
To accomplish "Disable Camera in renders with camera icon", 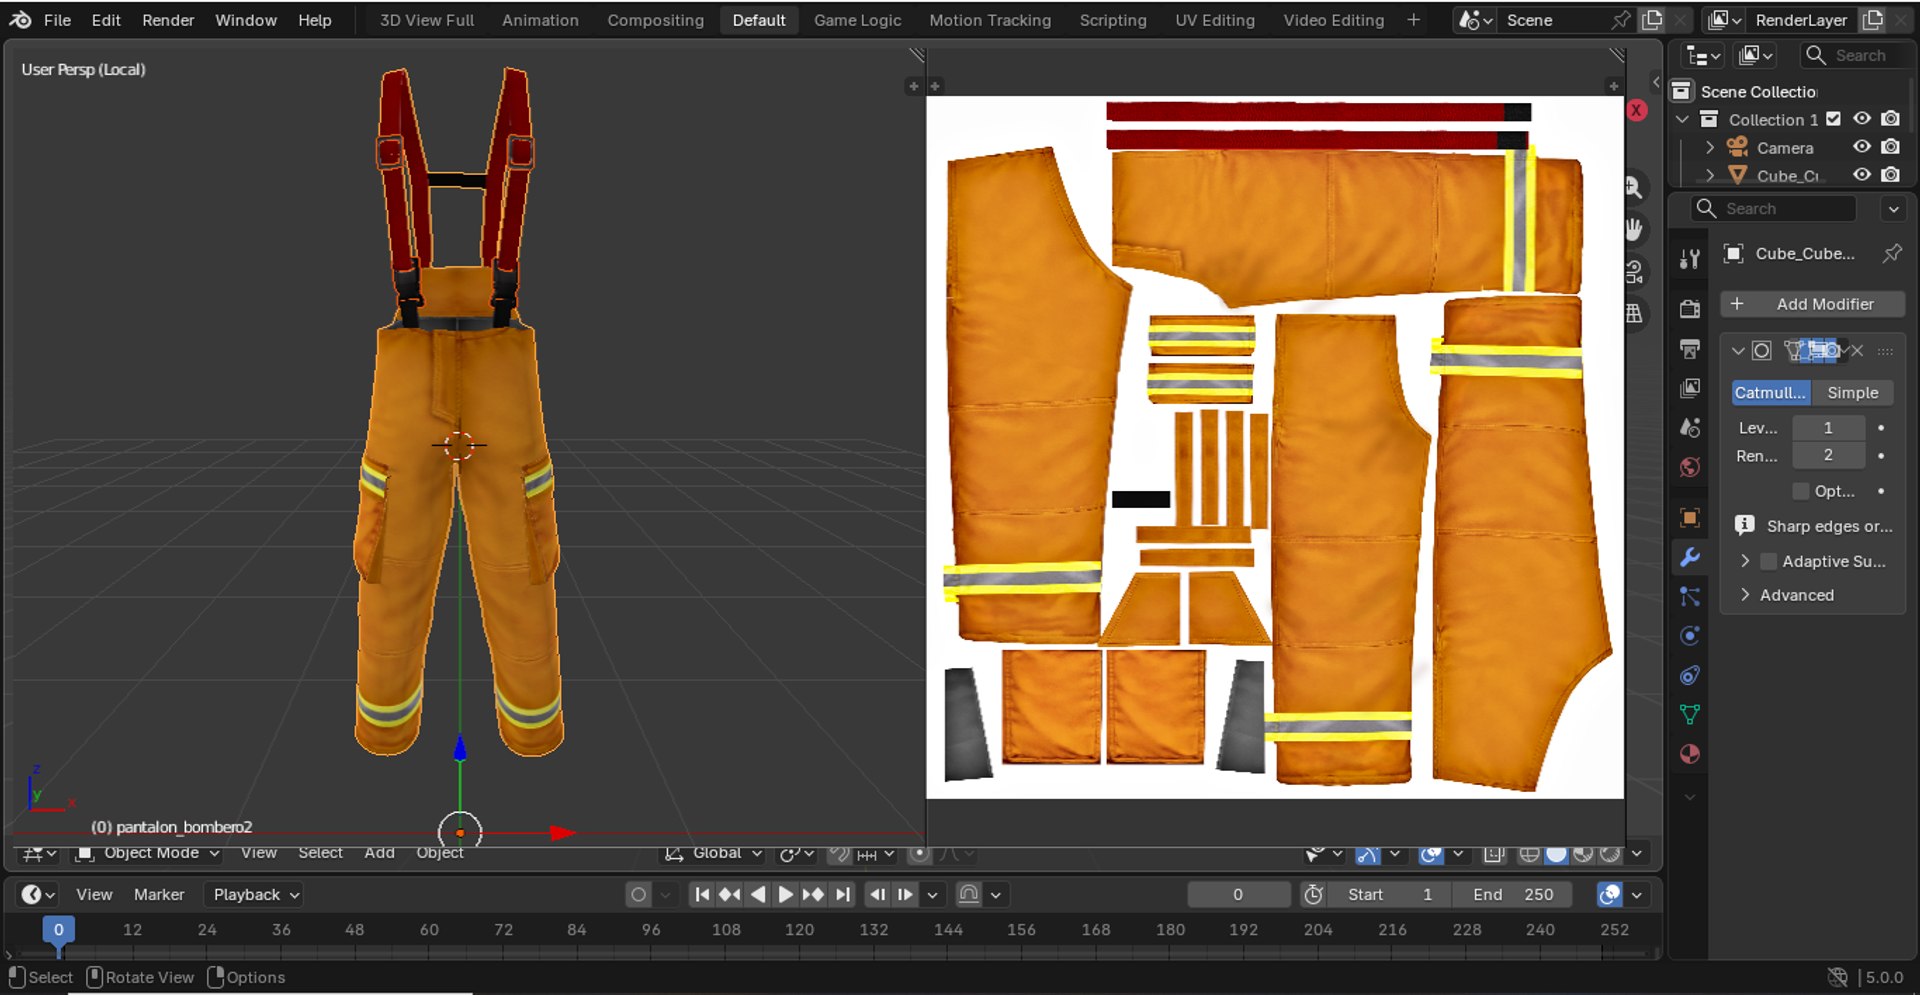I will tap(1890, 147).
